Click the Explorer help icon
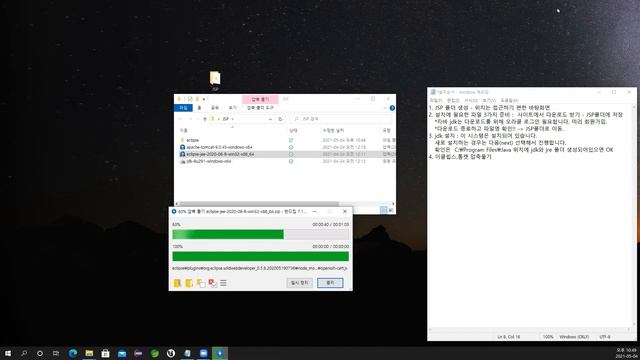Viewport: 640px width, 360px height. 392,108
